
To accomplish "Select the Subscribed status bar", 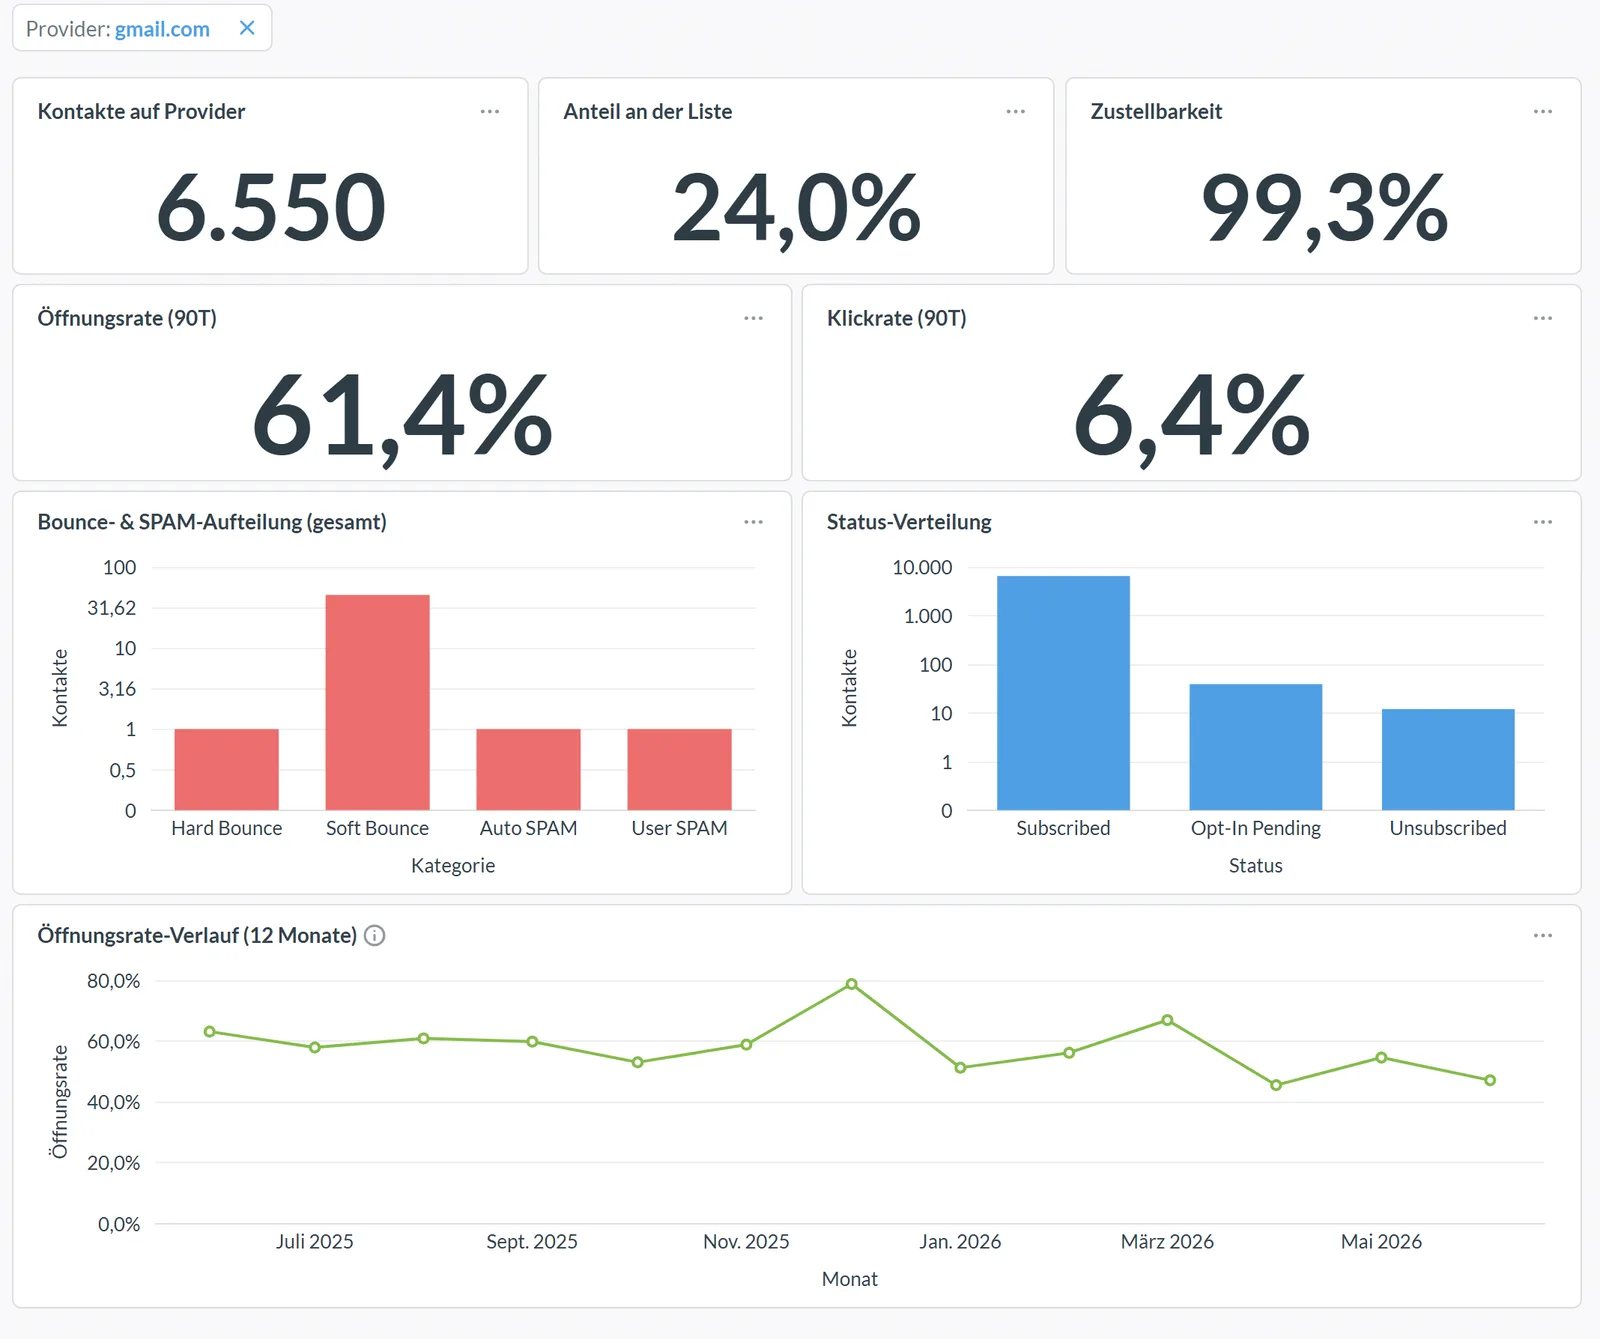I will click(x=1063, y=693).
